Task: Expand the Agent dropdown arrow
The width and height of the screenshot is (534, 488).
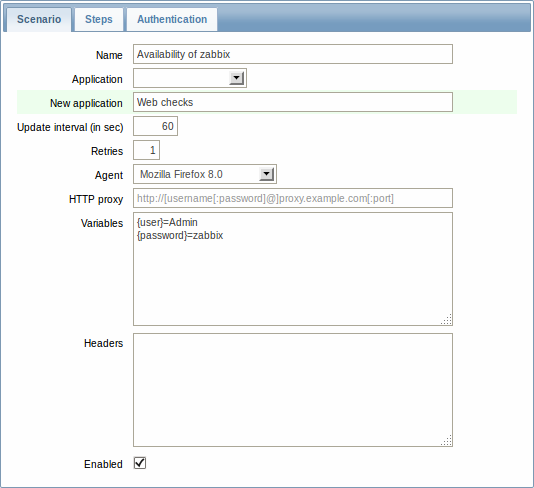Action: [x=266, y=174]
